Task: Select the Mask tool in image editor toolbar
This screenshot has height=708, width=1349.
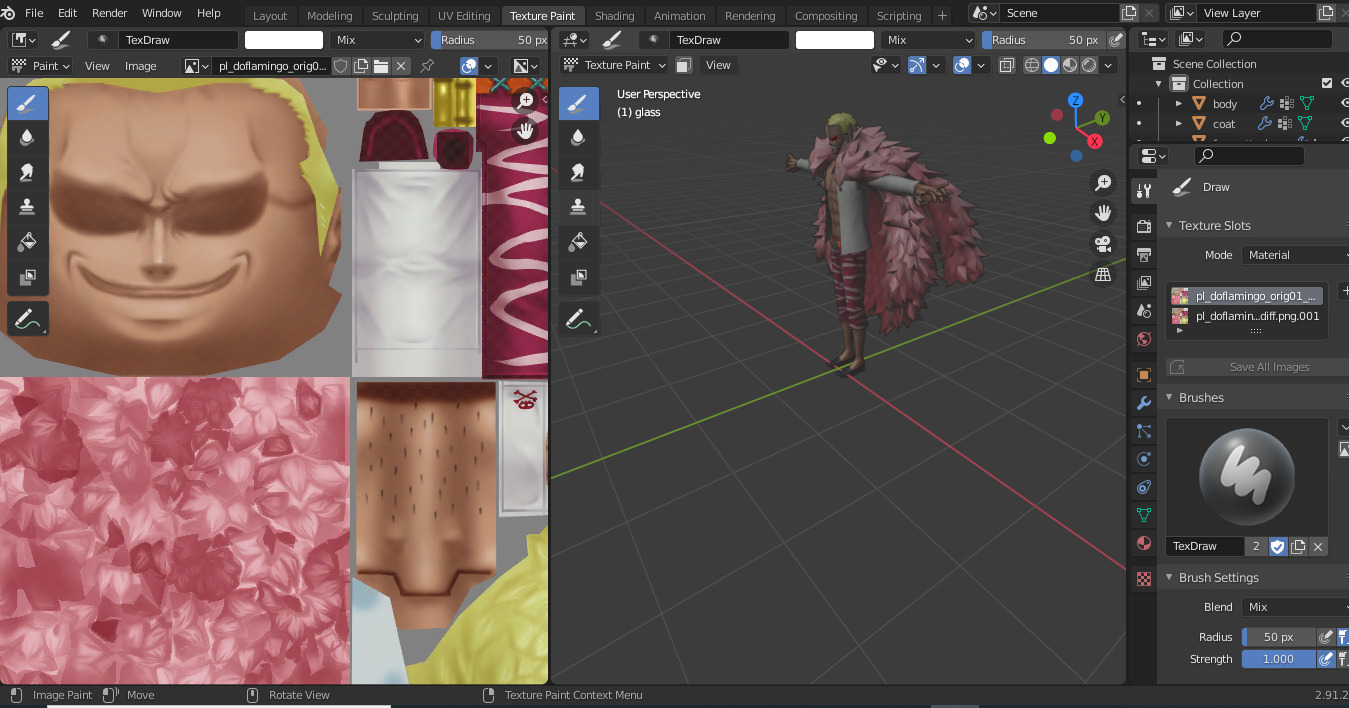Action: point(28,277)
